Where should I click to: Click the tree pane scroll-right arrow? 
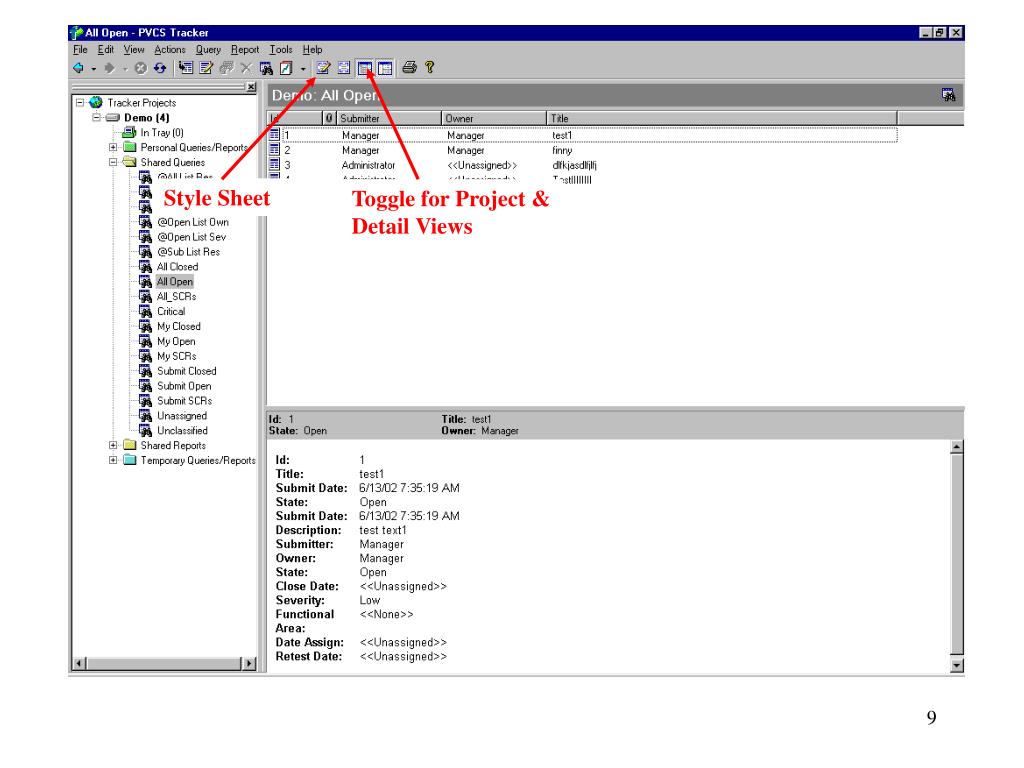(x=249, y=664)
